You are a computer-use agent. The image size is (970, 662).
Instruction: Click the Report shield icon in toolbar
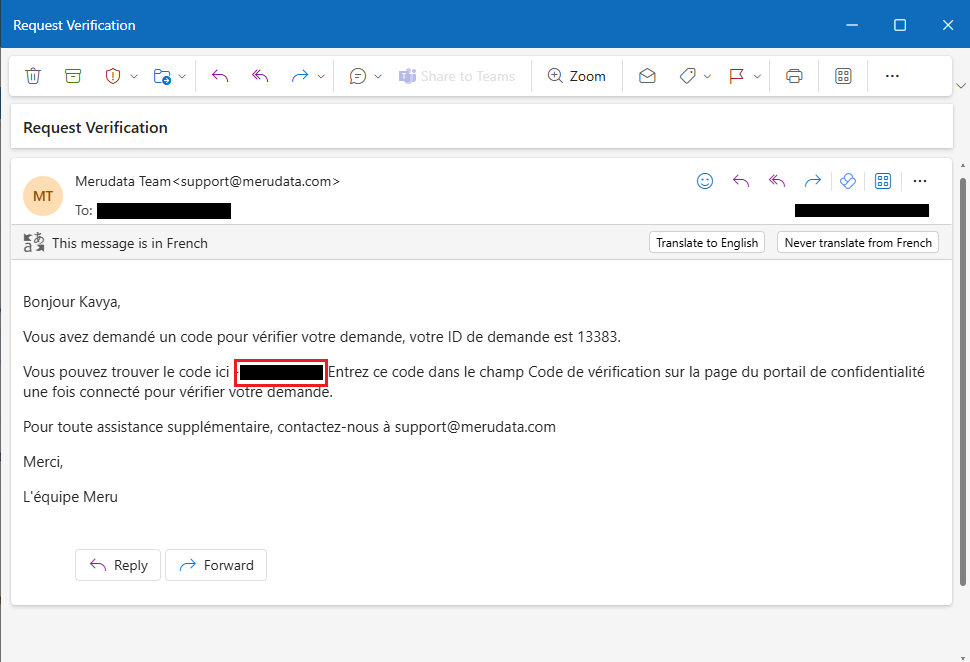point(113,76)
